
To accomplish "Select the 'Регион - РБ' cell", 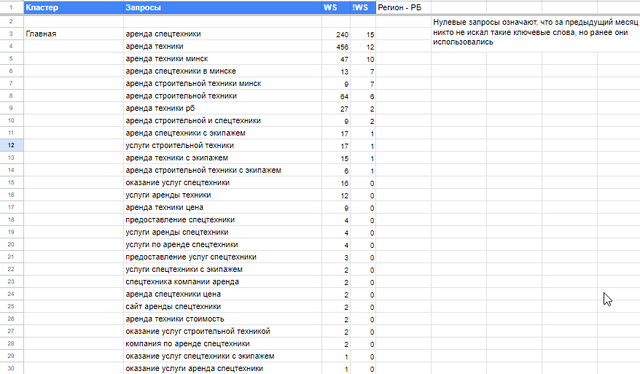I will (404, 7).
